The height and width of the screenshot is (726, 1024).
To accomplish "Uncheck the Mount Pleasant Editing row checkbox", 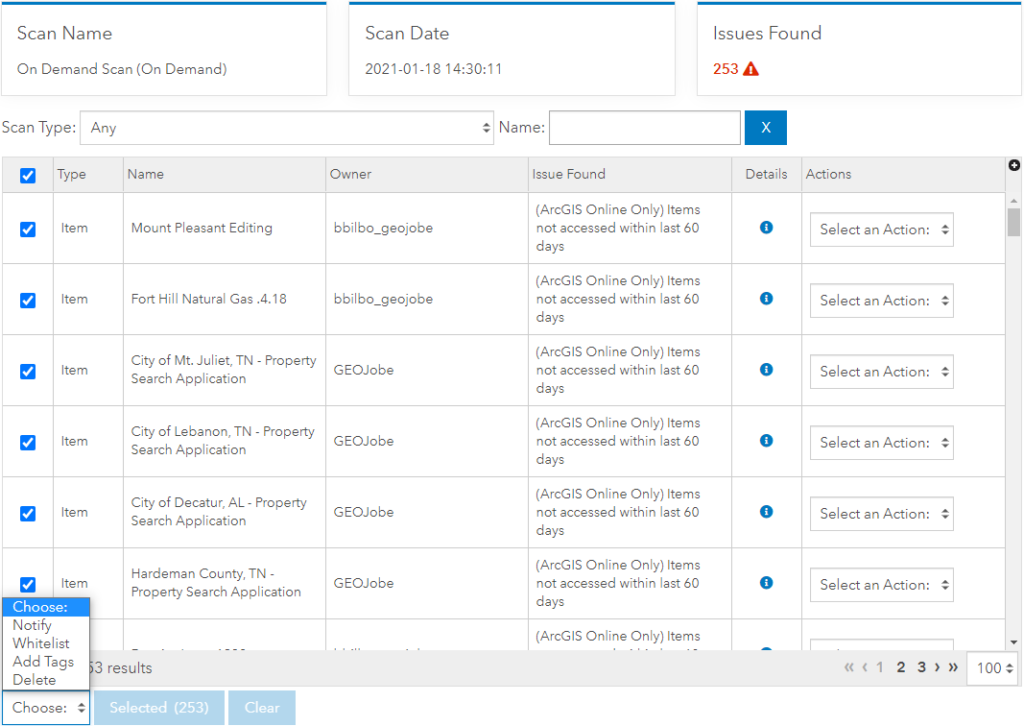I will [x=28, y=229].
